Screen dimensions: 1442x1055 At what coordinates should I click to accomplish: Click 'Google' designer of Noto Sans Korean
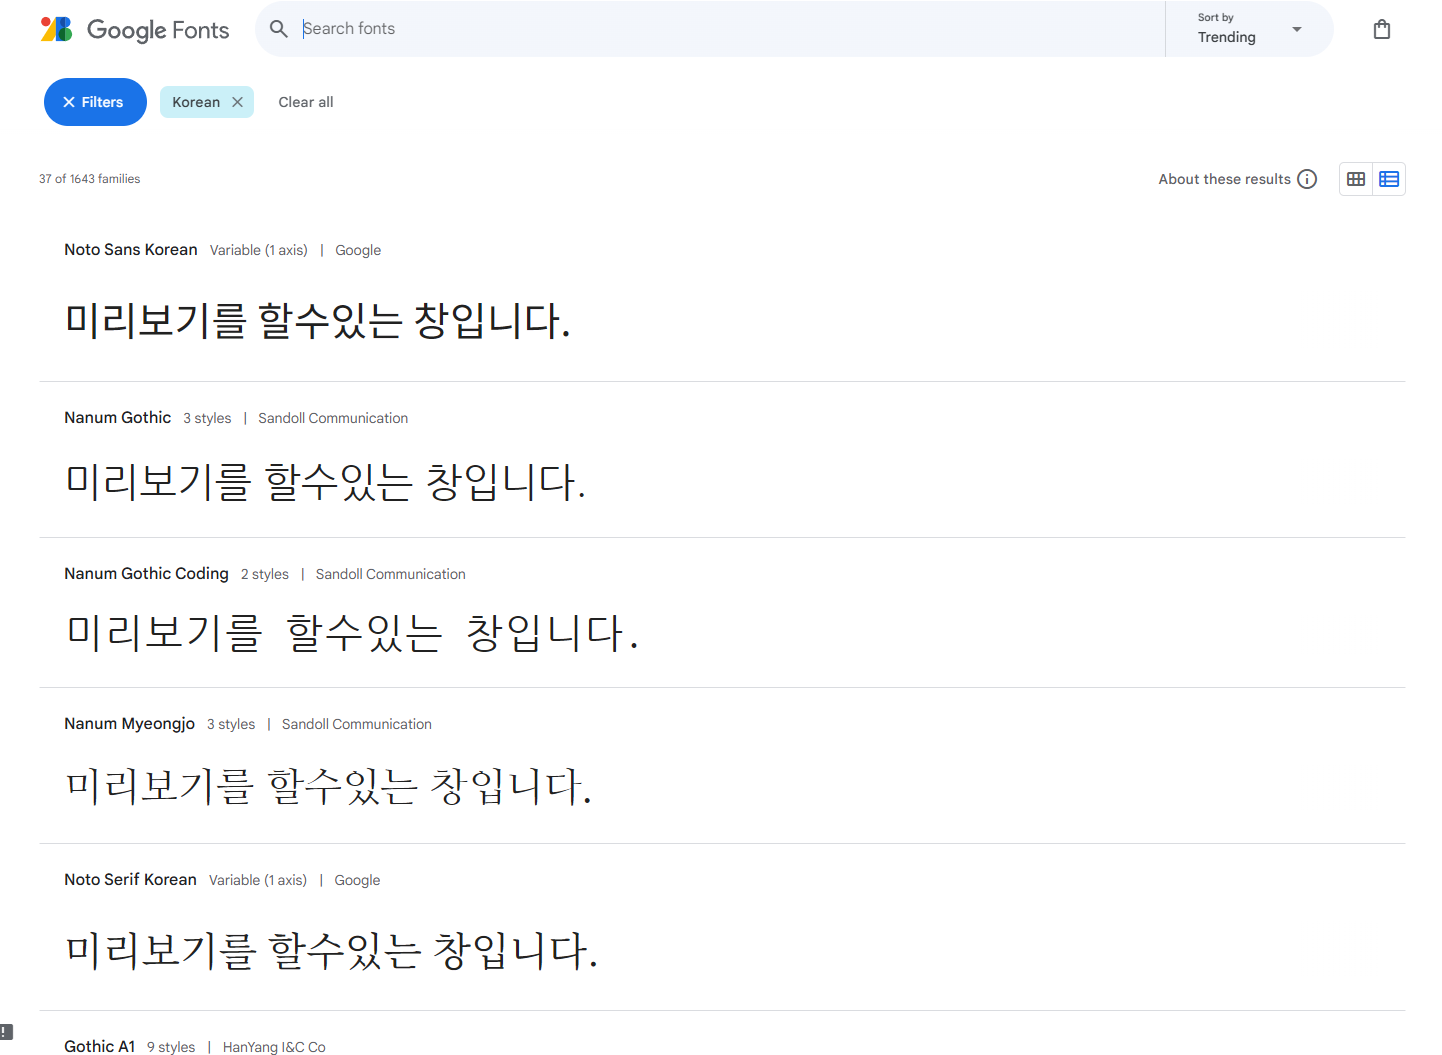pos(358,250)
